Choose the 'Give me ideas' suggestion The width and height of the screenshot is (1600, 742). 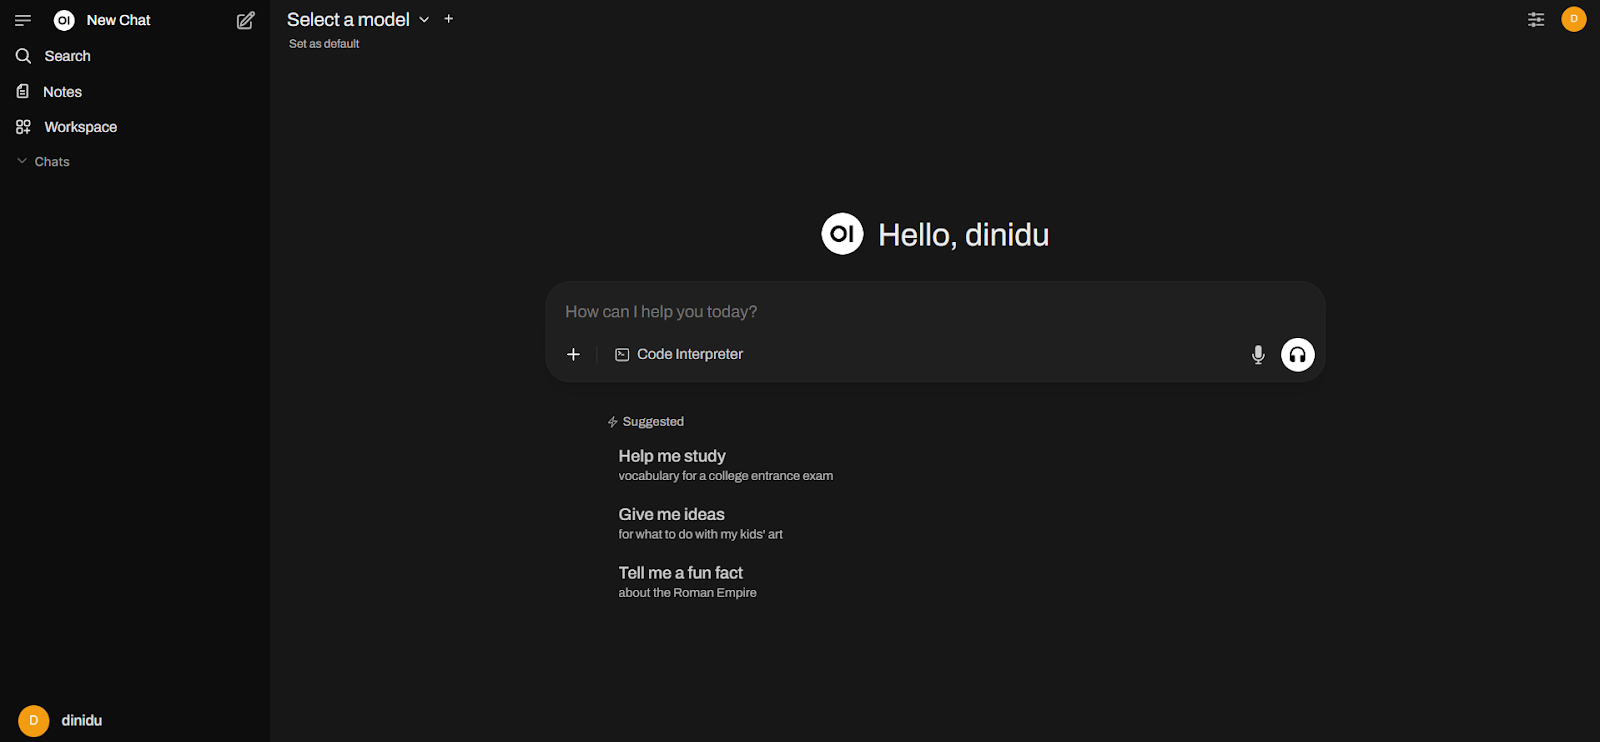click(701, 523)
